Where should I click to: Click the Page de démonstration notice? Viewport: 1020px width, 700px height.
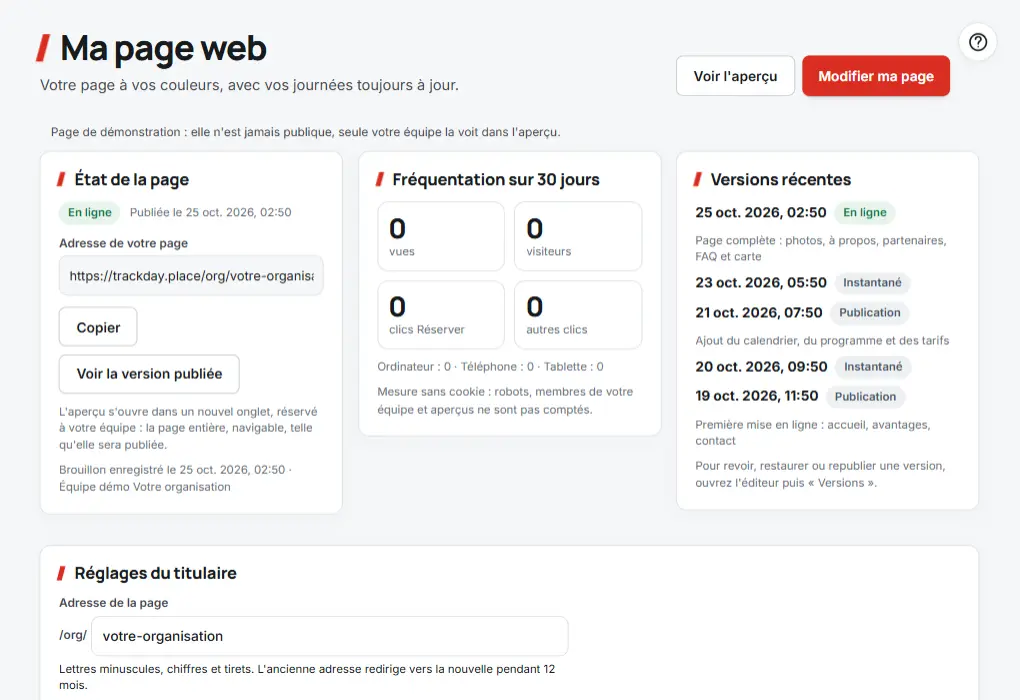pyautogui.click(x=306, y=132)
